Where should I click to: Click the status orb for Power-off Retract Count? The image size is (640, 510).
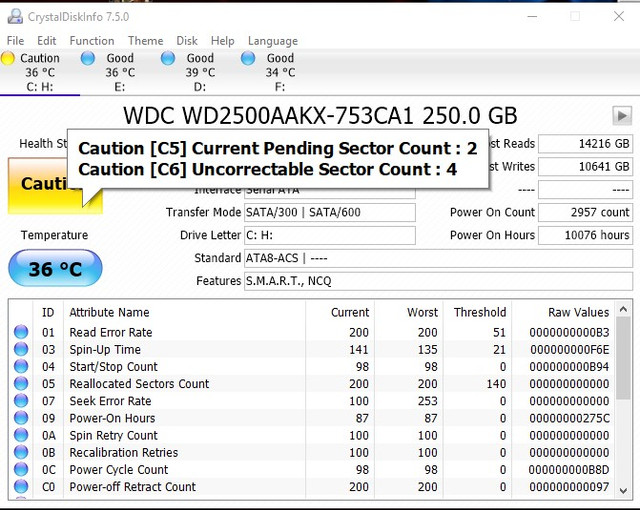tap(21, 486)
